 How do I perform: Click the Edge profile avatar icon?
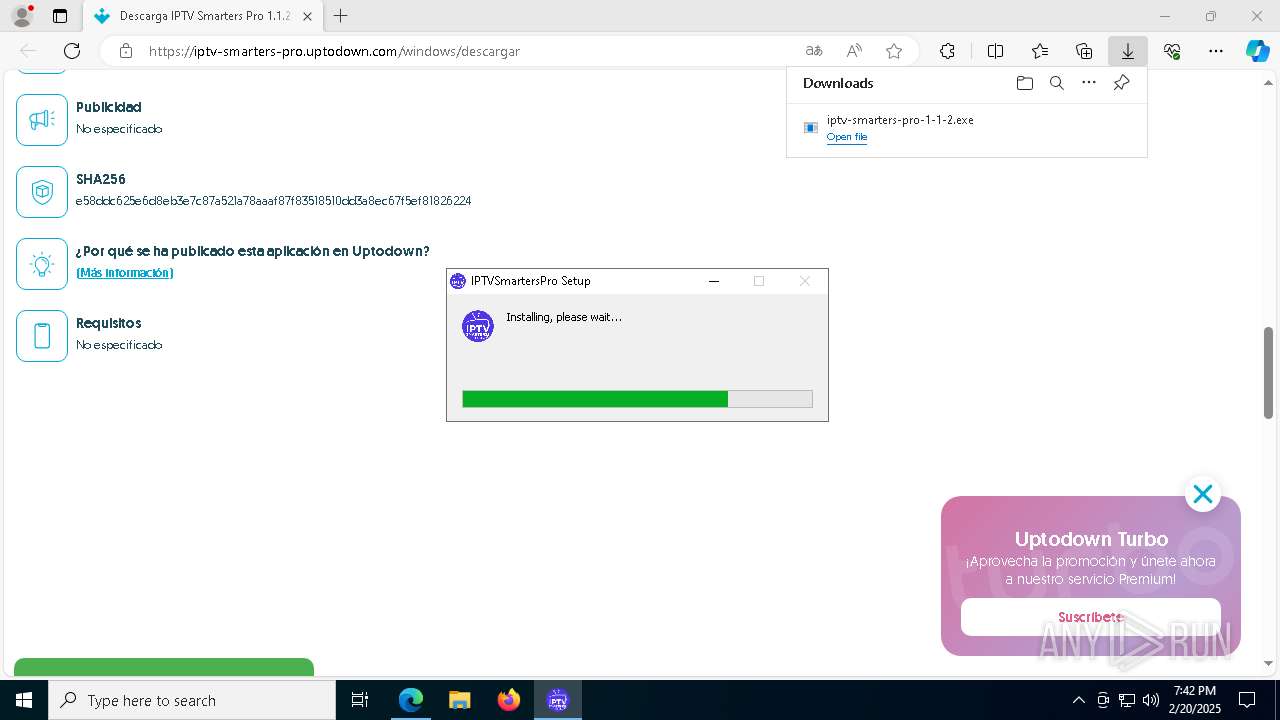click(x=22, y=16)
